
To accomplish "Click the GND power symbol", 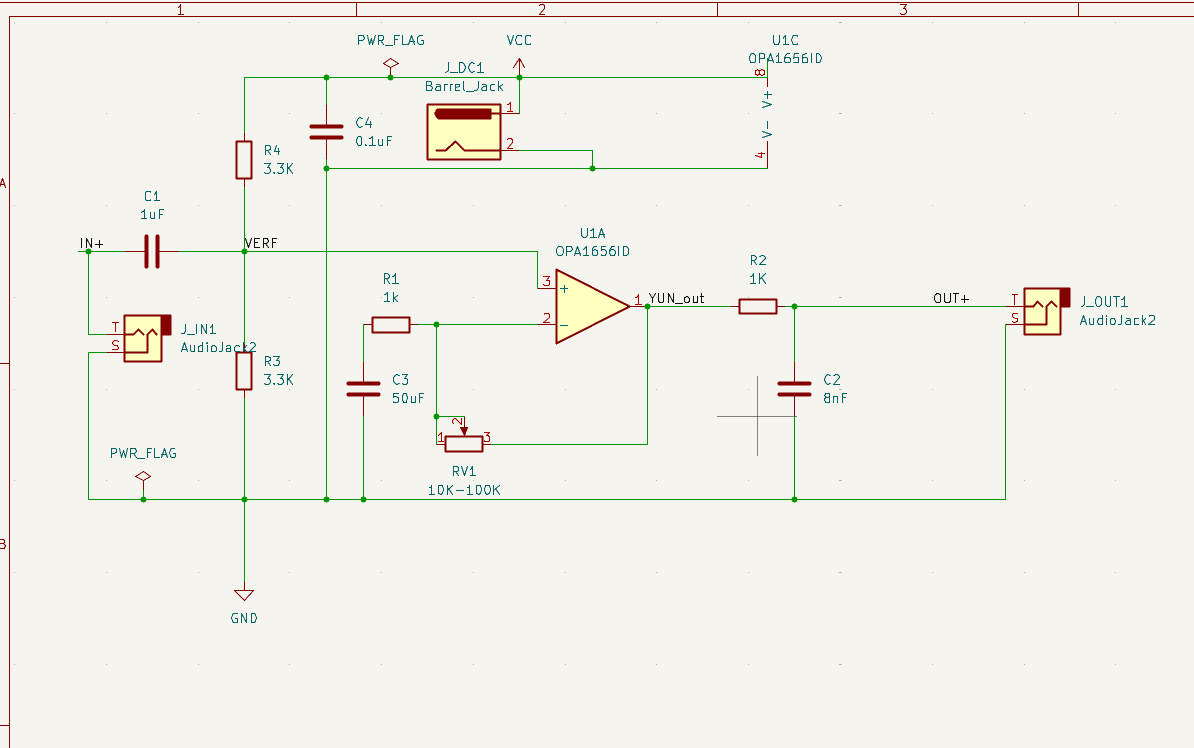I will (x=244, y=597).
